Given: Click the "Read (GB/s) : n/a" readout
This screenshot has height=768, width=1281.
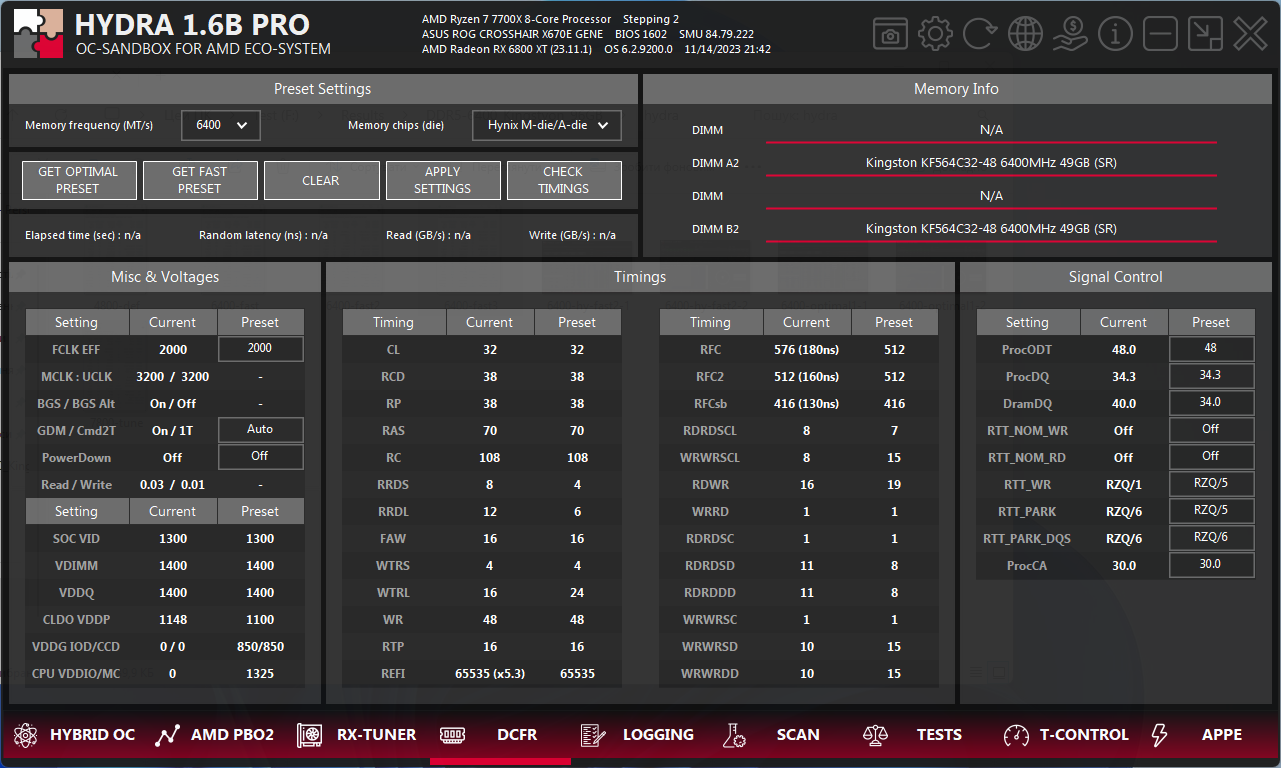Looking at the screenshot, I should 428,236.
